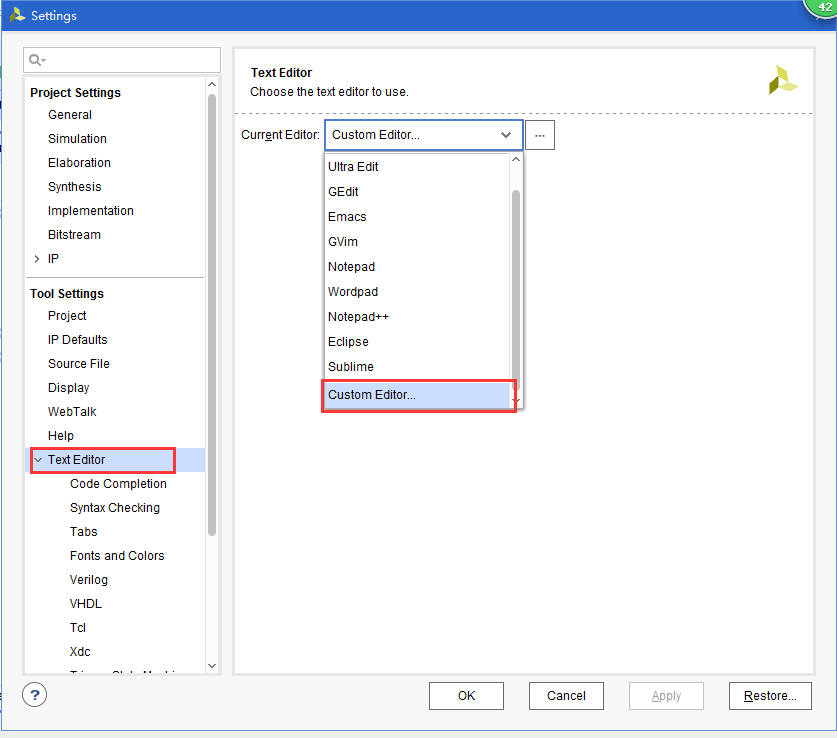Open Verilog editor settings

tap(89, 580)
